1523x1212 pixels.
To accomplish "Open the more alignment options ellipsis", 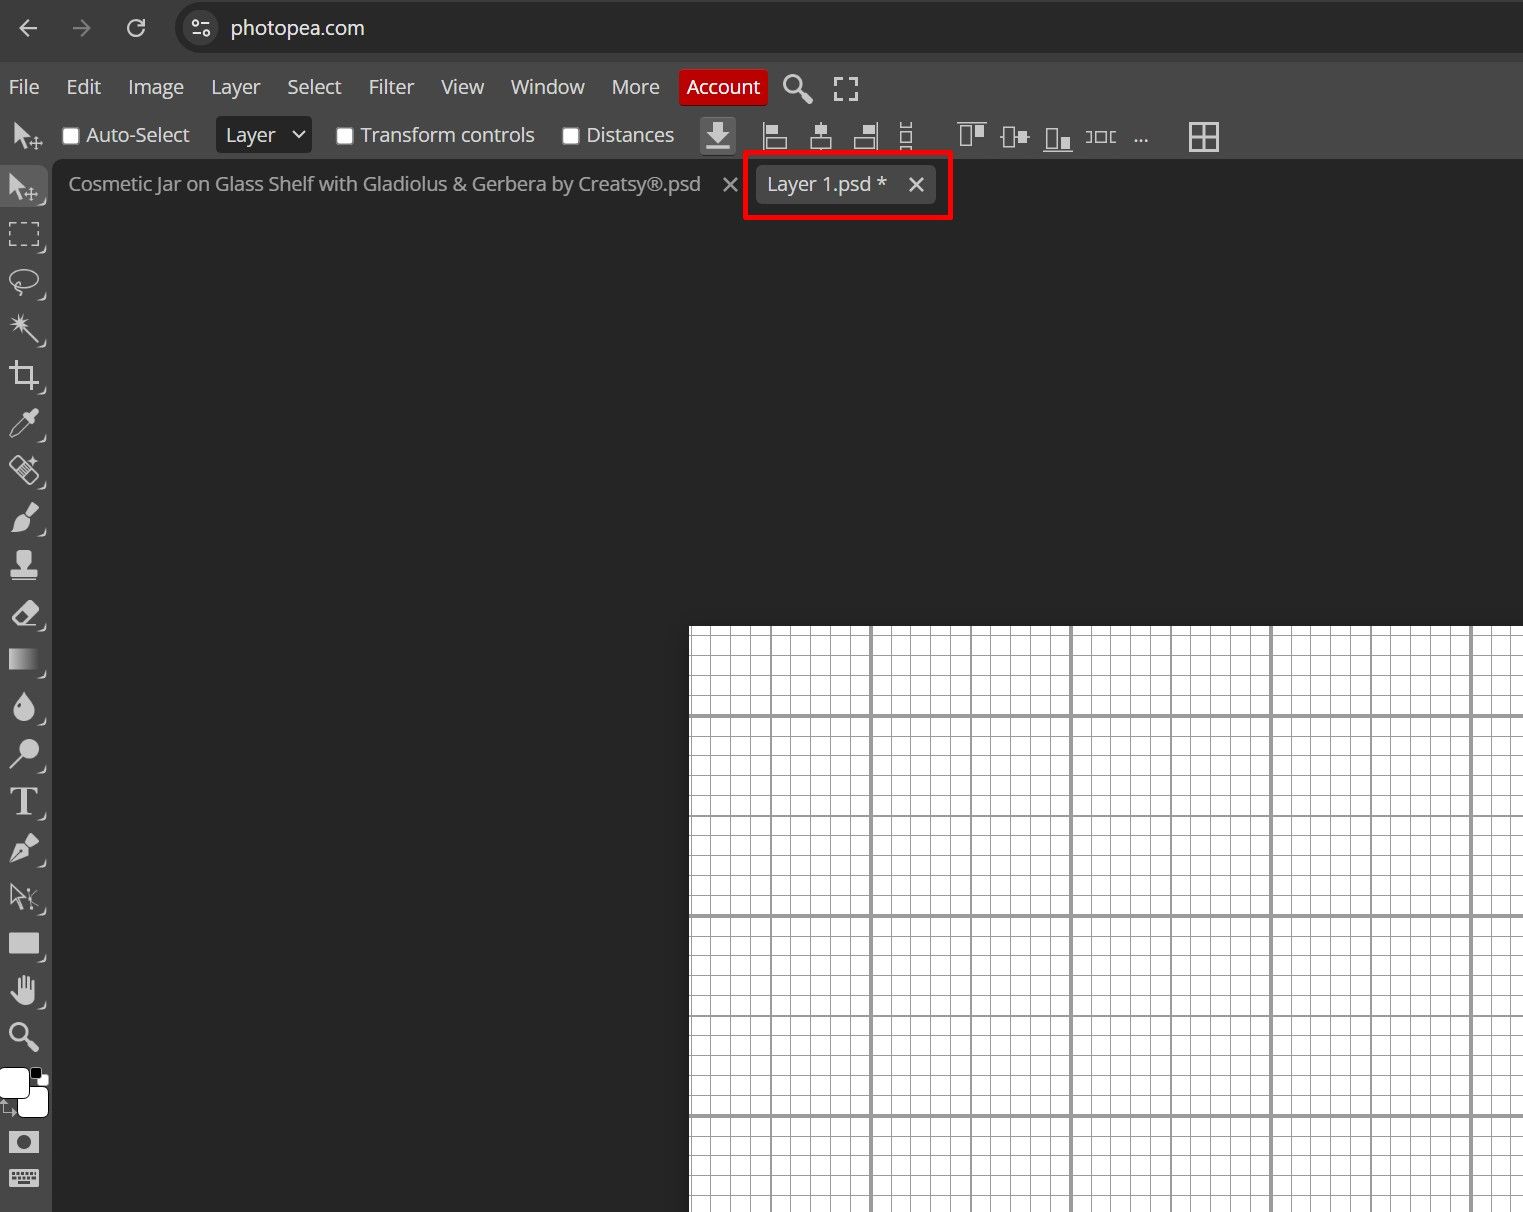I will tap(1141, 138).
